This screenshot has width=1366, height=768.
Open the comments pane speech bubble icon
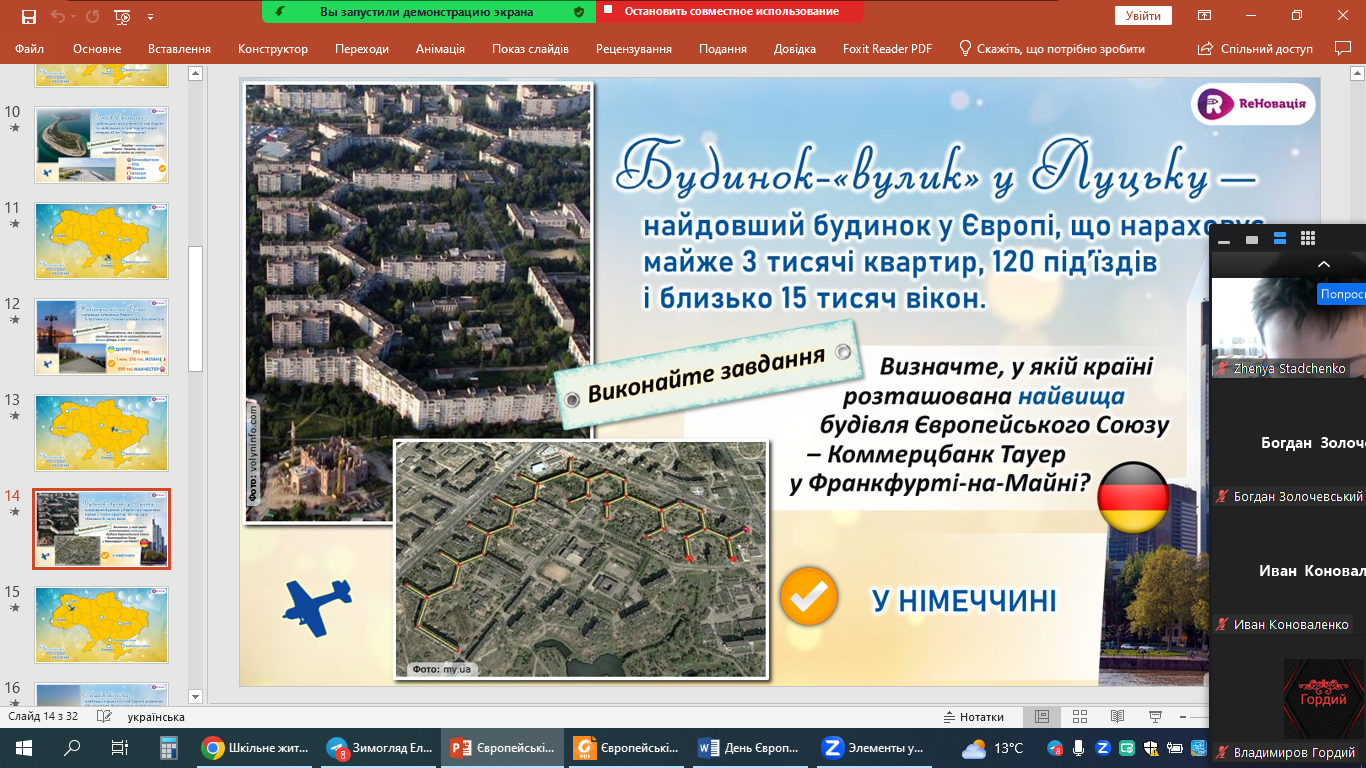(1343, 48)
